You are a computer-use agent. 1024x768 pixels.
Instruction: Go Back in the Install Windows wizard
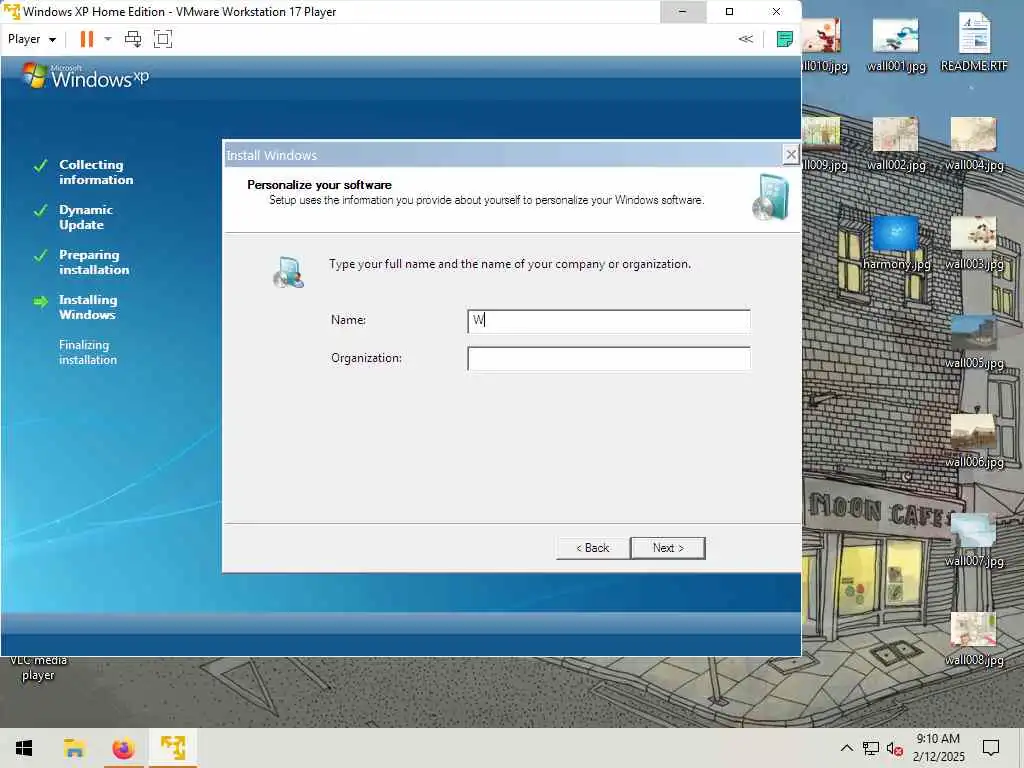coord(592,548)
